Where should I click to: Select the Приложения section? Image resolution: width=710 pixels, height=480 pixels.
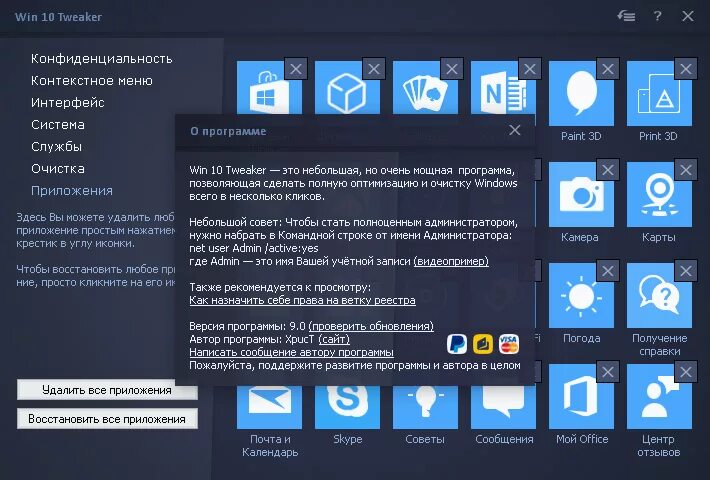(72, 191)
